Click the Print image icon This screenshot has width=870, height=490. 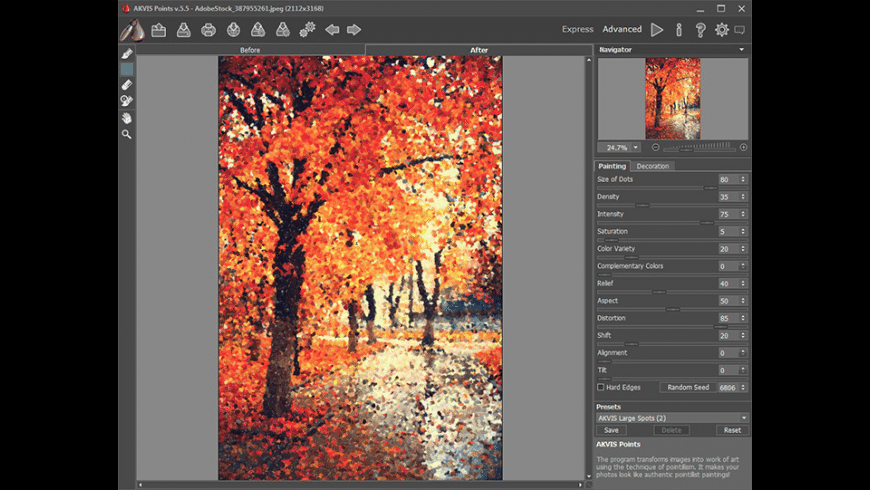(x=208, y=29)
